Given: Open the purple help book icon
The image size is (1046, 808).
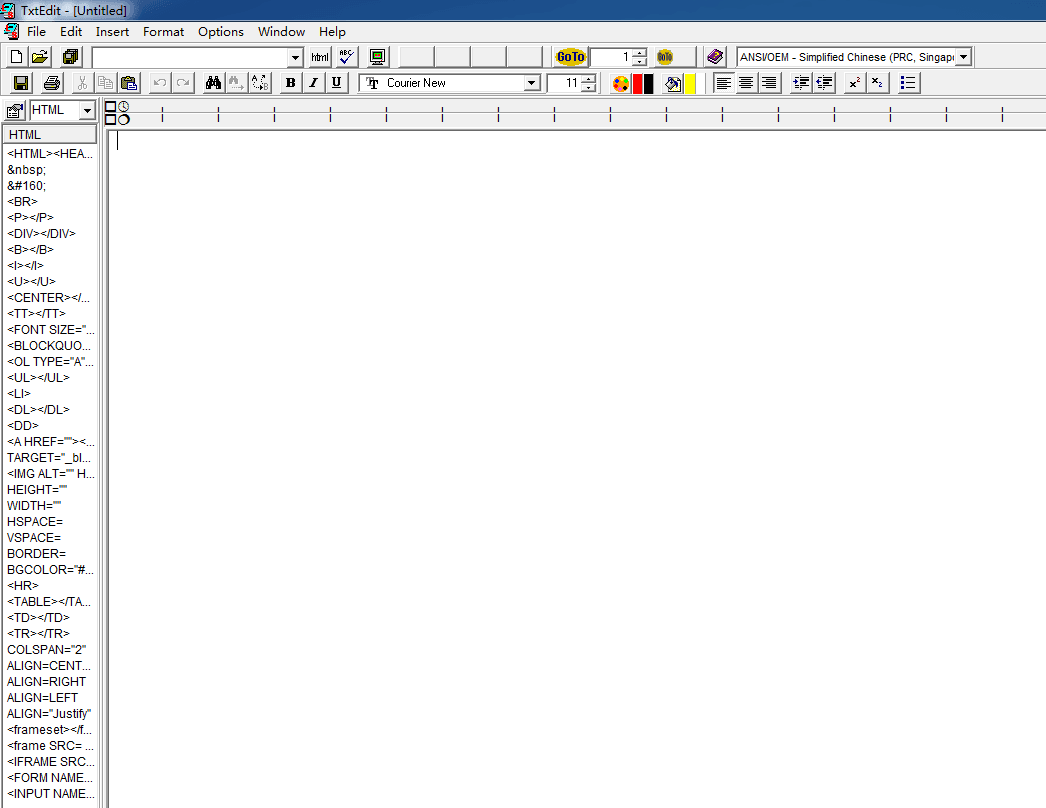Looking at the screenshot, I should point(715,57).
